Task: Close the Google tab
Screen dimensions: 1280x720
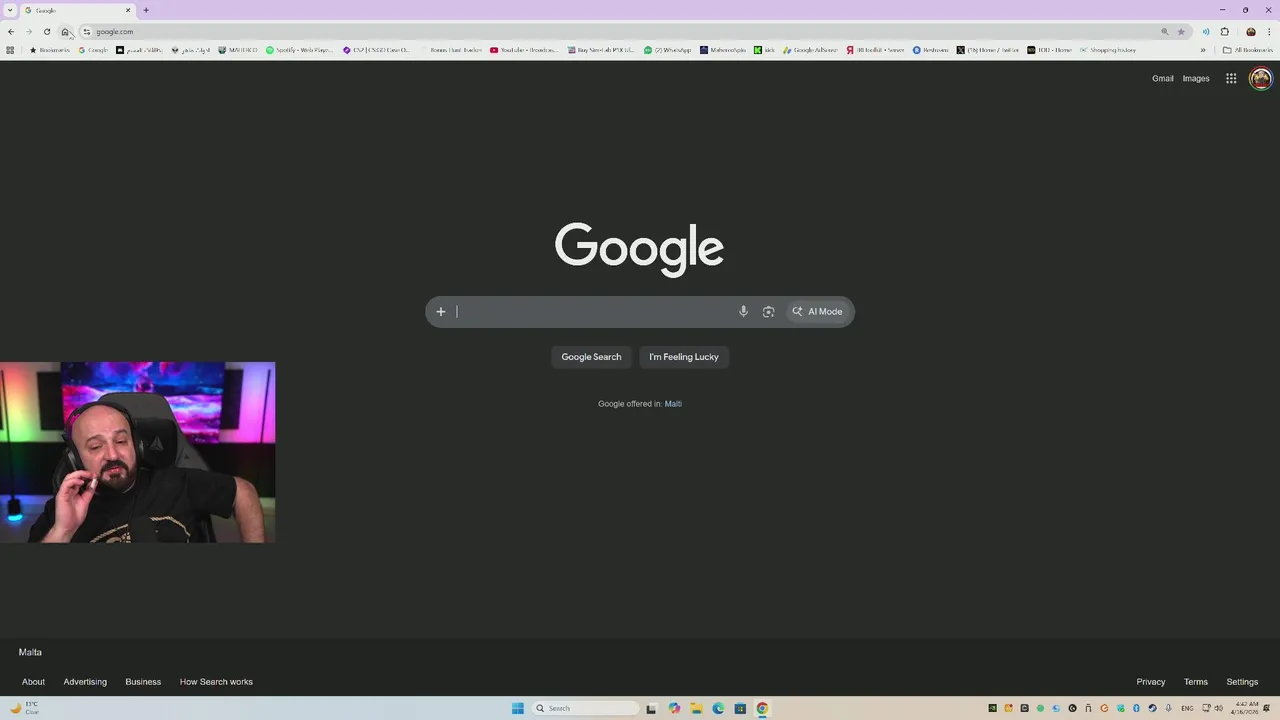Action: point(128,10)
